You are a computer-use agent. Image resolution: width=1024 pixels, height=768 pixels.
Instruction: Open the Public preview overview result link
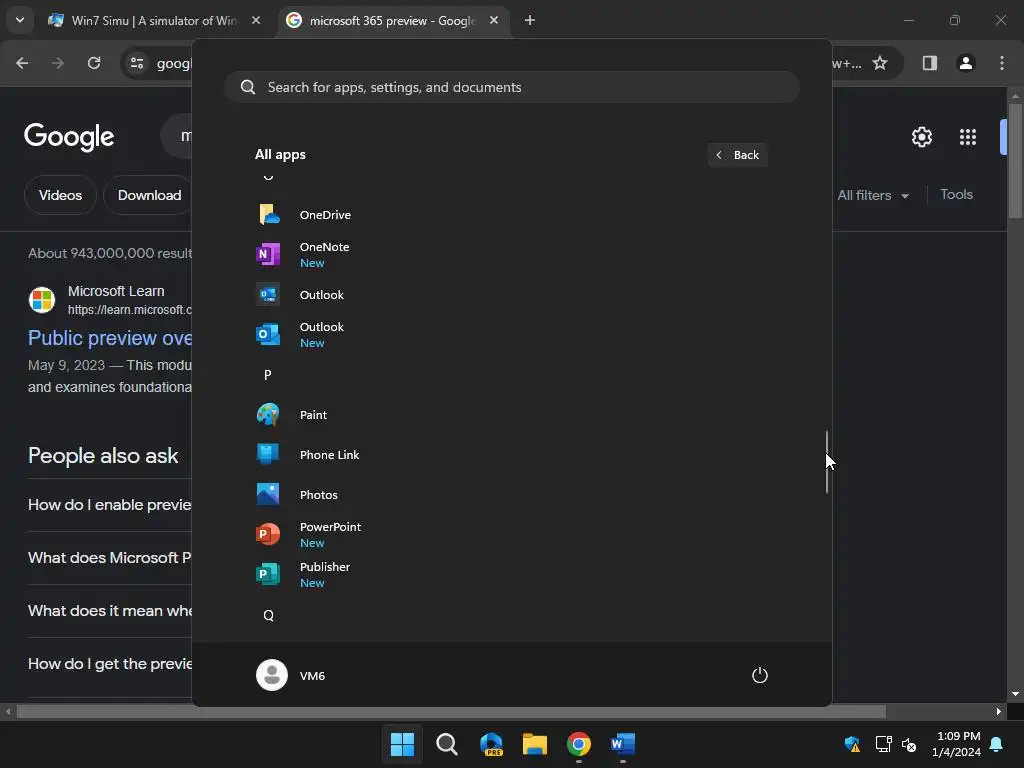[110, 338]
